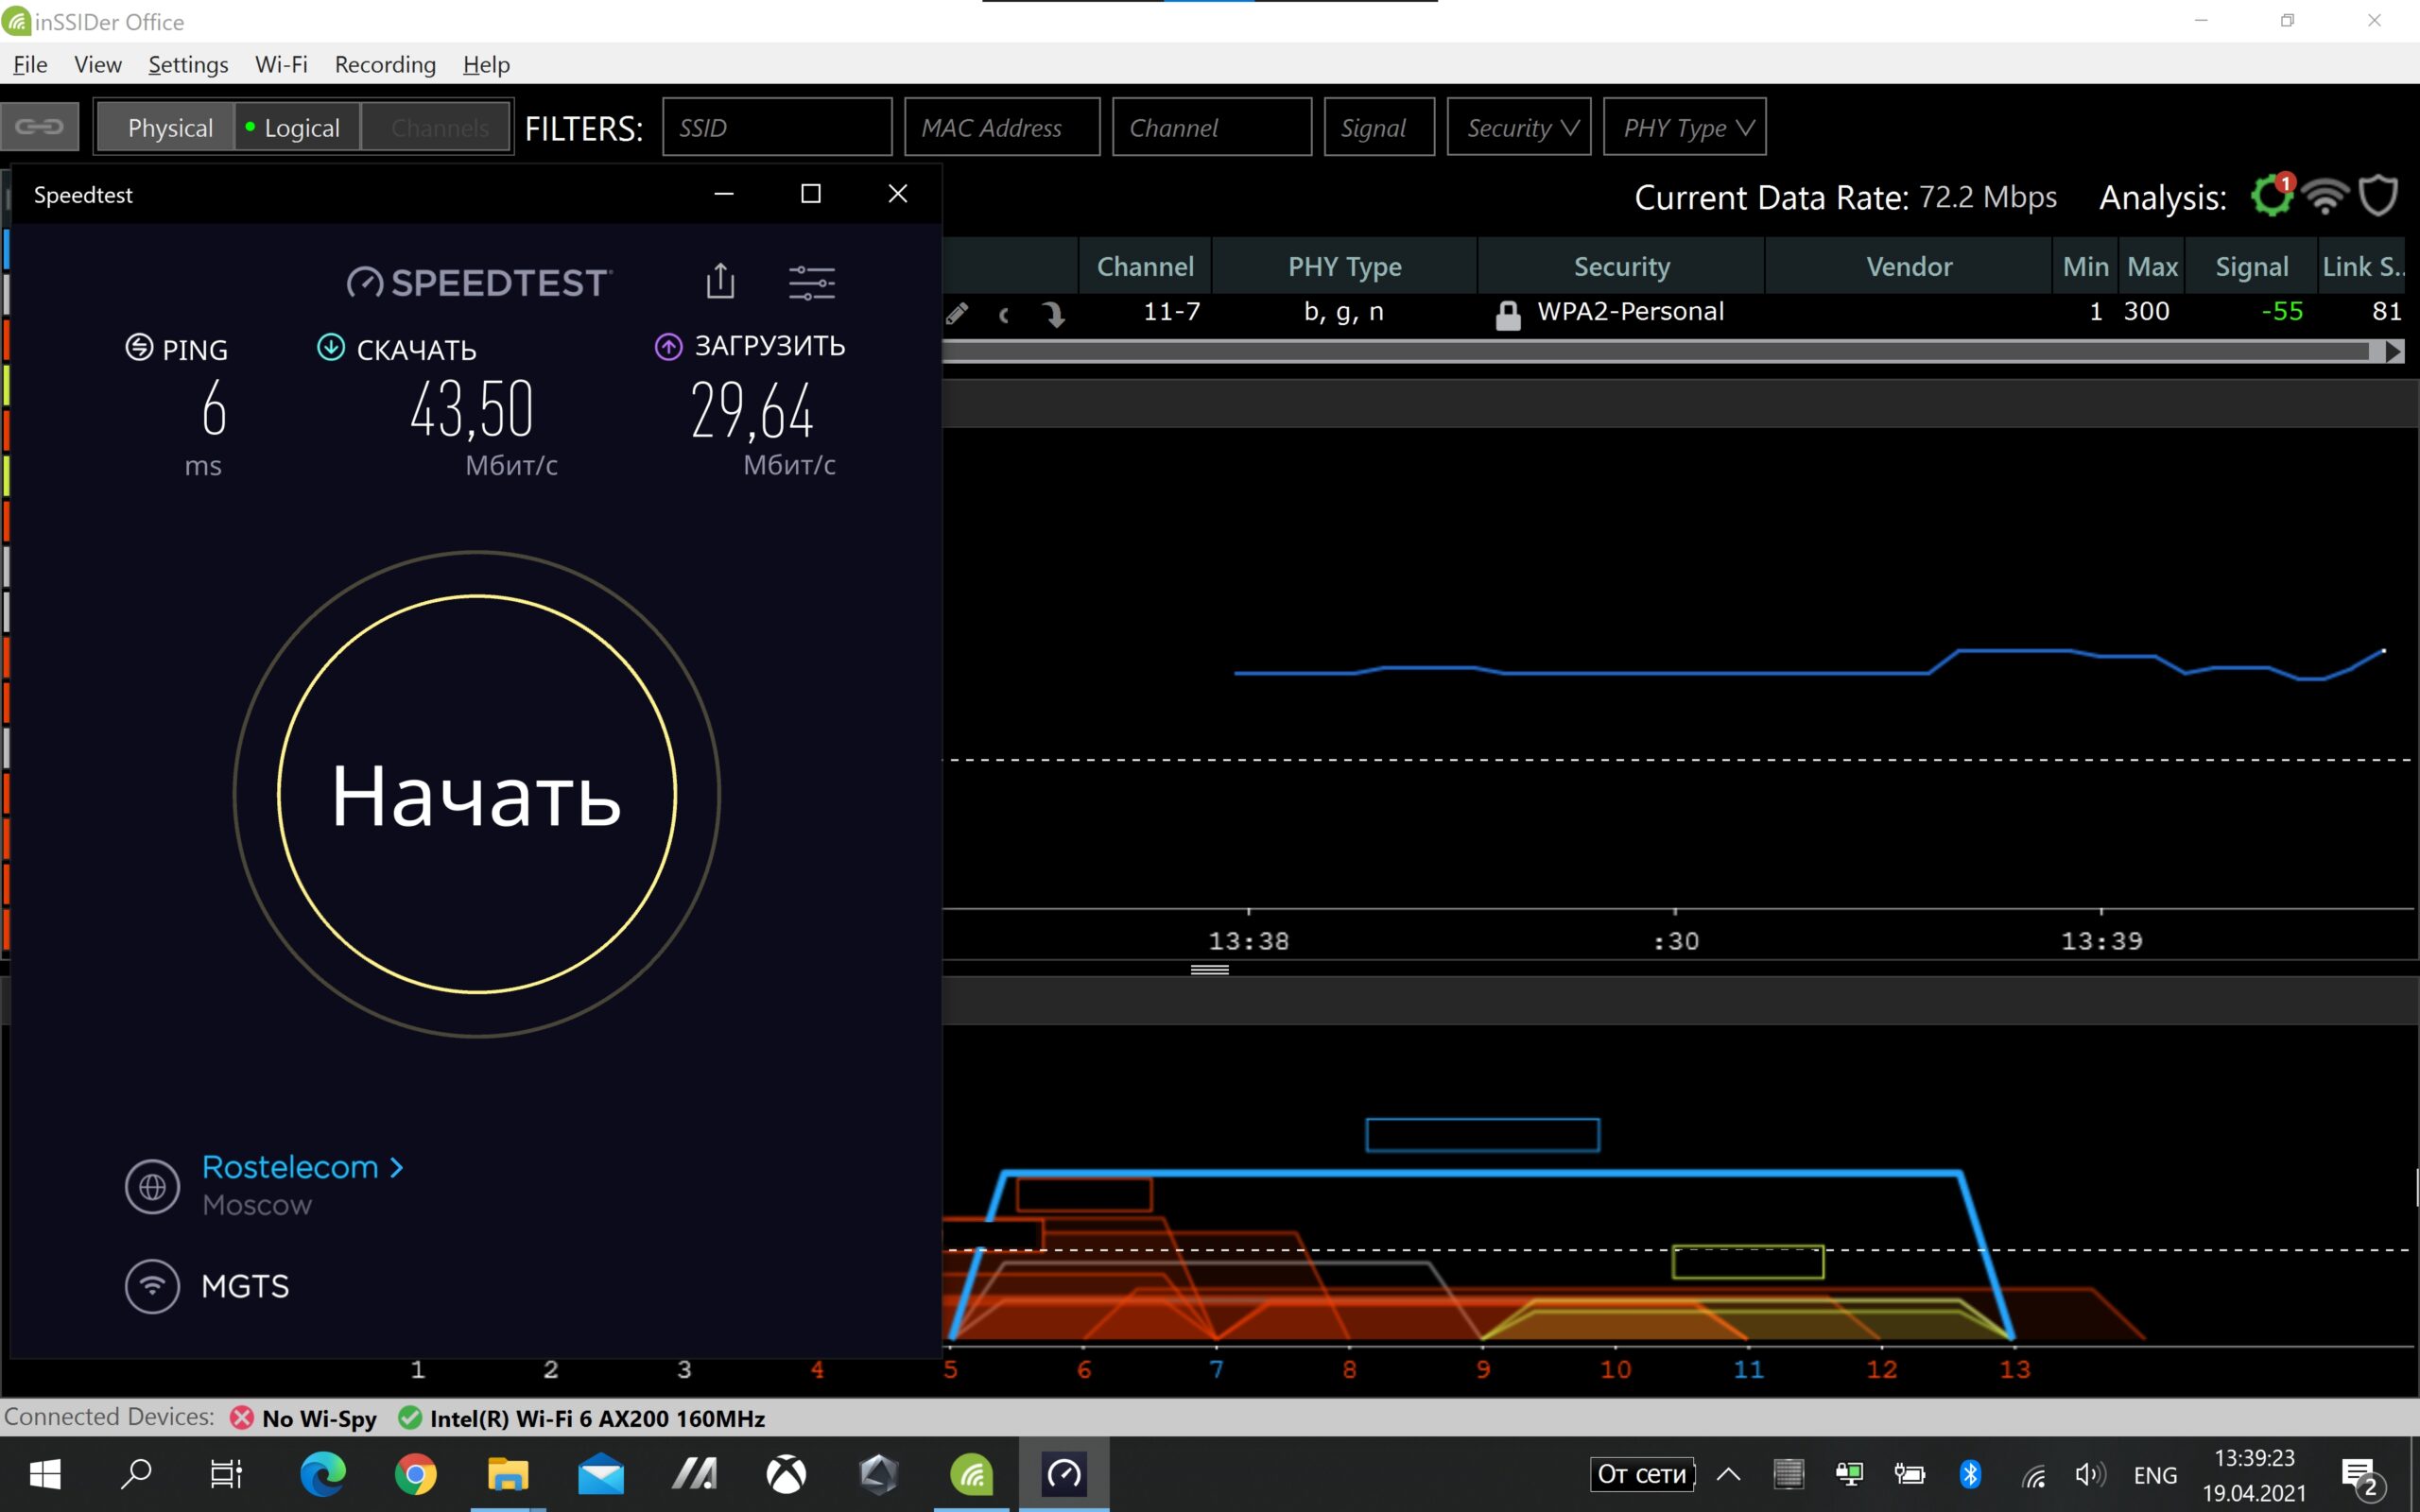
Task: Click the MGTS Wi-Fi connection icon
Action: [152, 1285]
